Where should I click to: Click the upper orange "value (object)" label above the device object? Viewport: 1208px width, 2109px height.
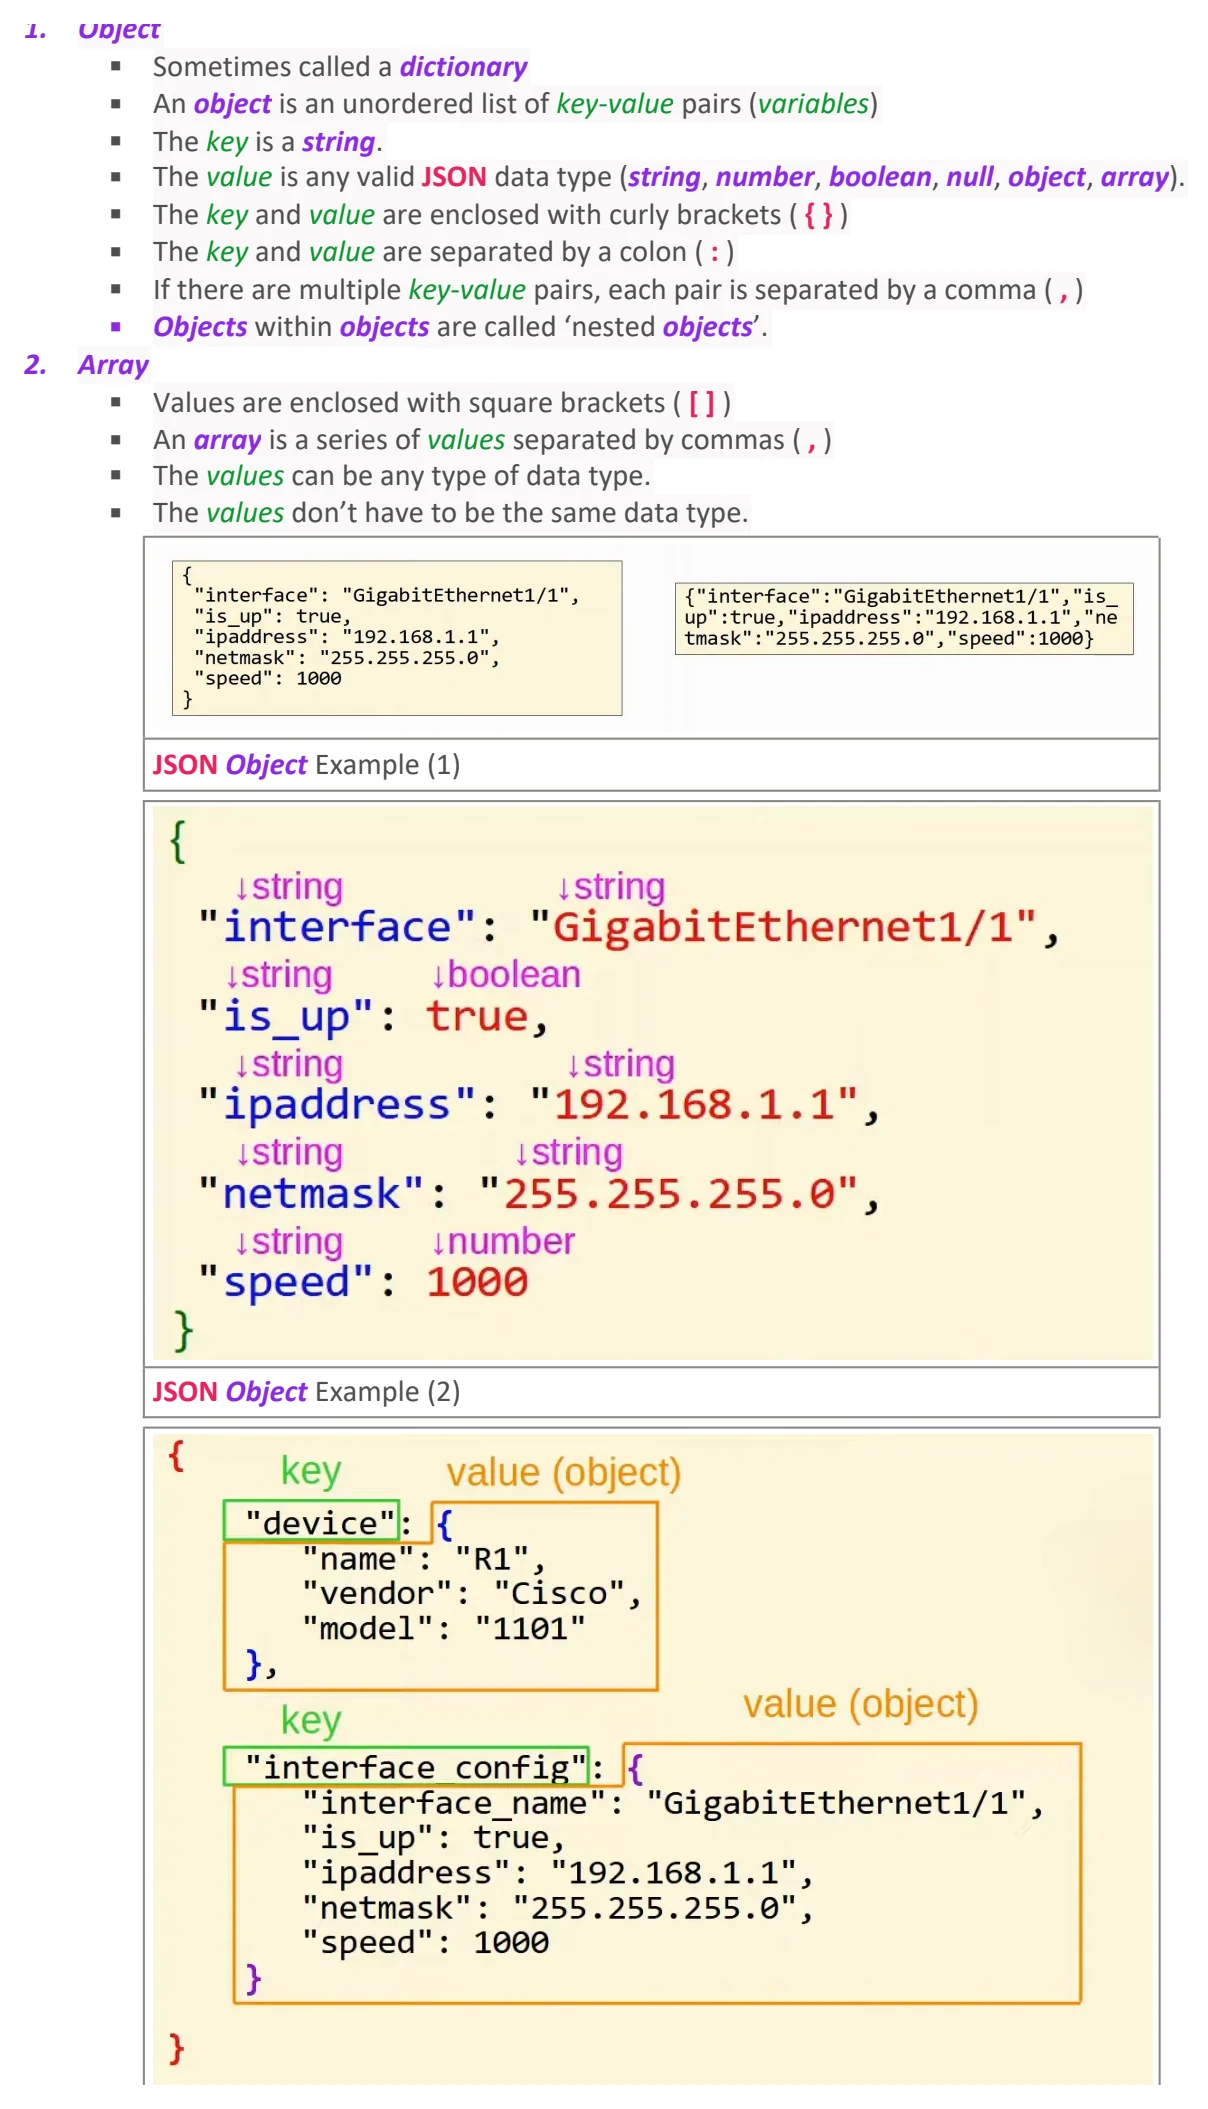click(564, 1473)
